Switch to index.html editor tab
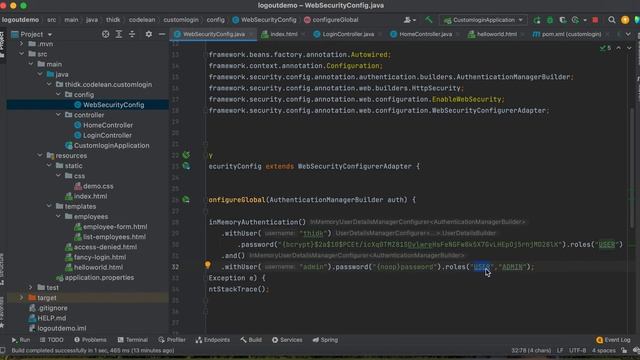640x360 pixels. (x=283, y=34)
